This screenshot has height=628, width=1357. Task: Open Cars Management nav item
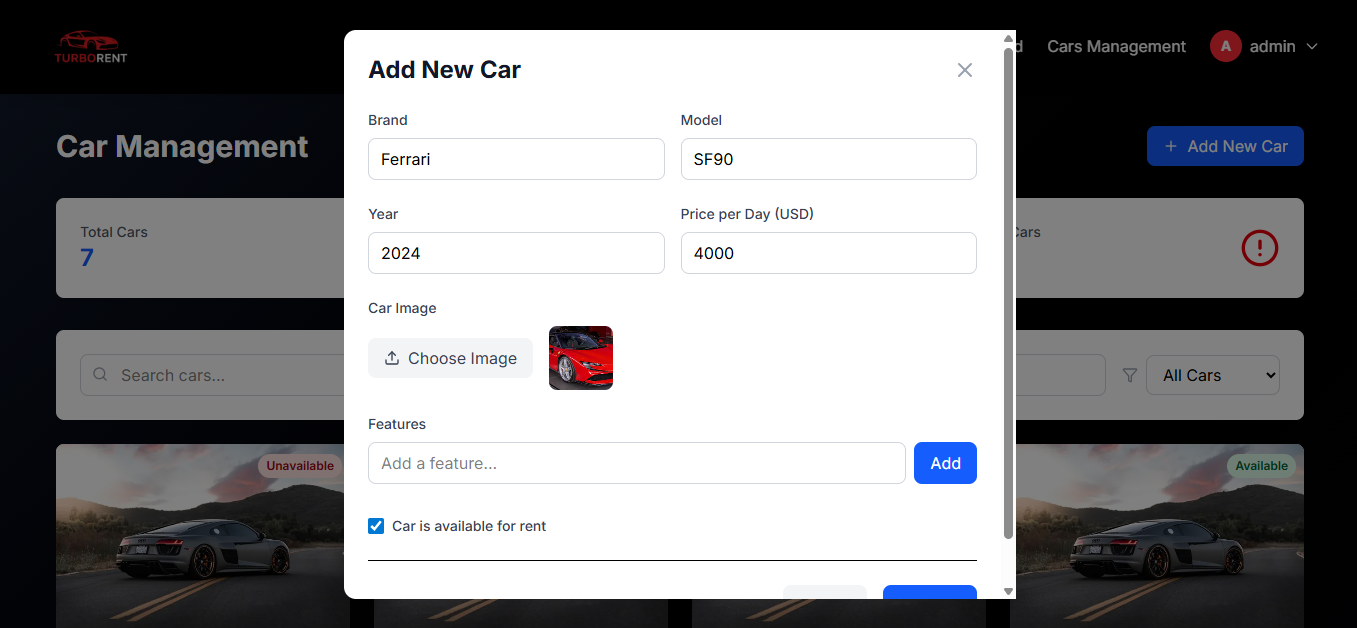[1116, 47]
